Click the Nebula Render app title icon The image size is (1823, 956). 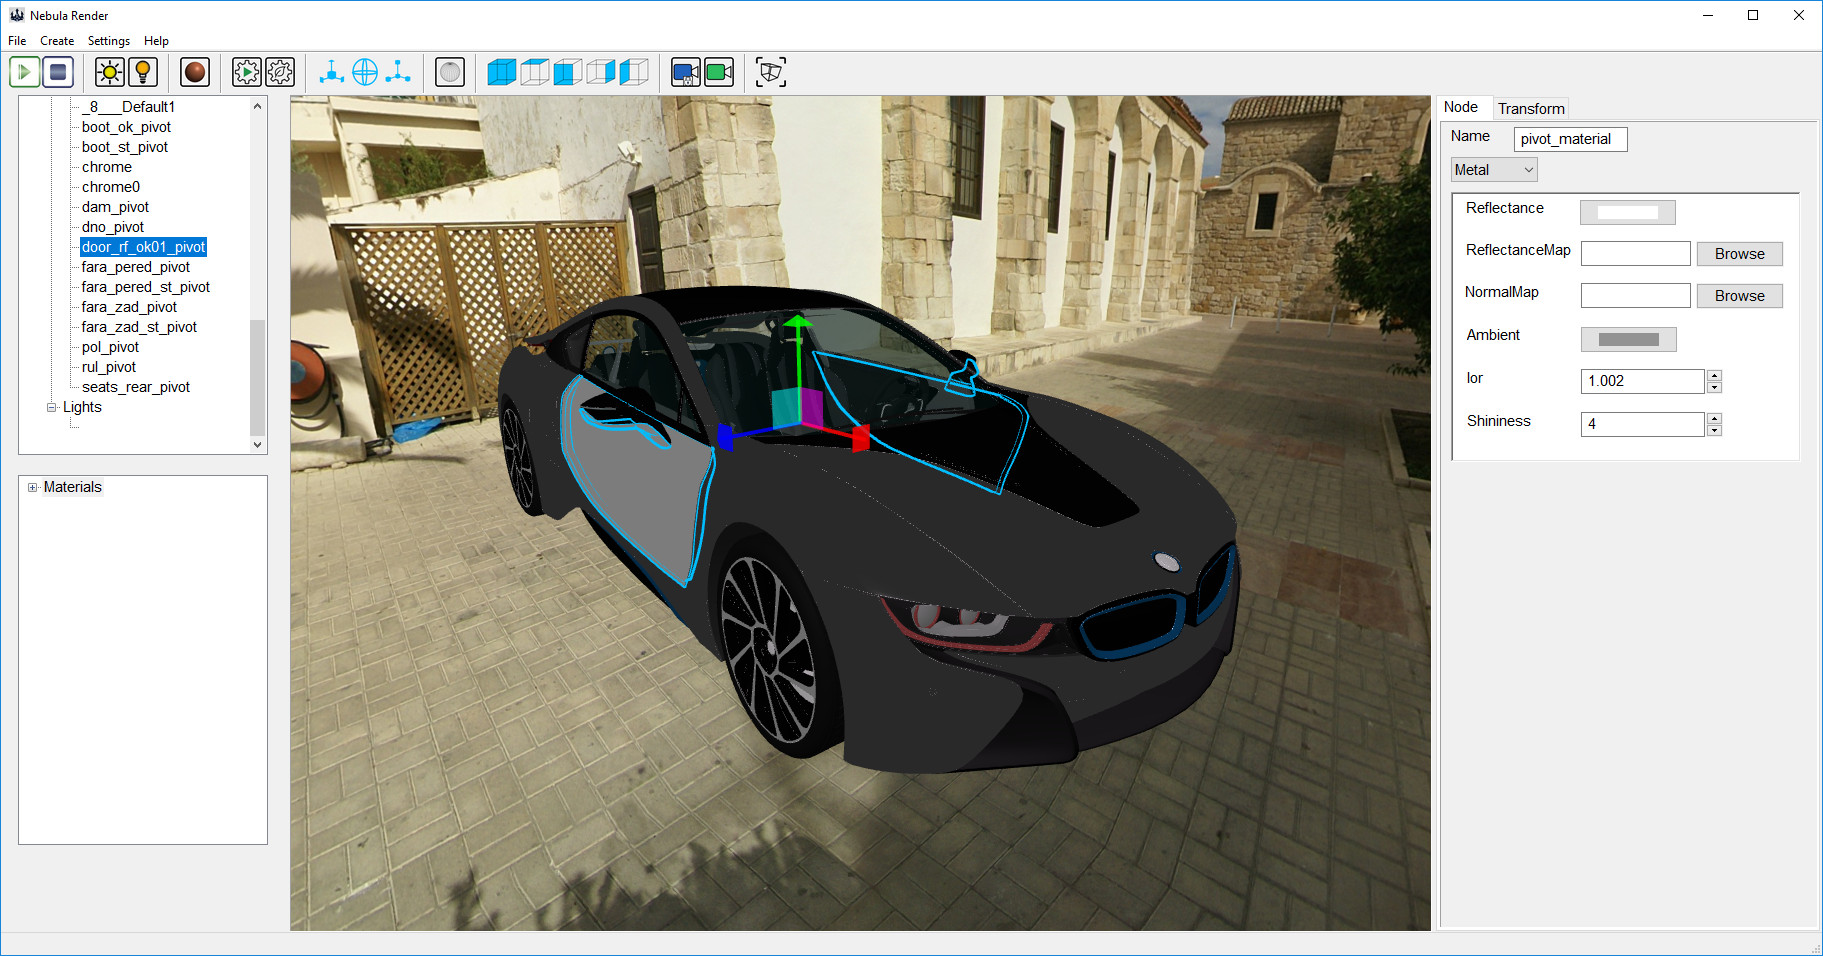click(16, 15)
